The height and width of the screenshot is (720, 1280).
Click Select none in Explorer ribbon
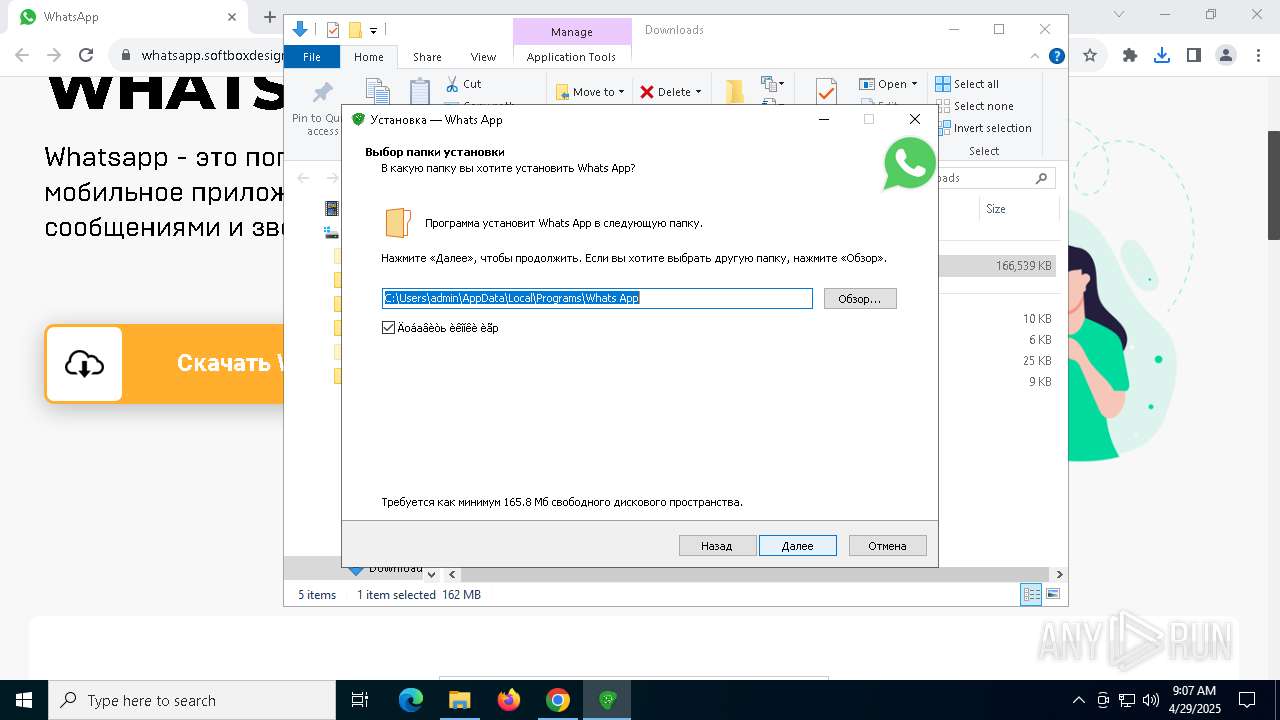[x=974, y=106]
